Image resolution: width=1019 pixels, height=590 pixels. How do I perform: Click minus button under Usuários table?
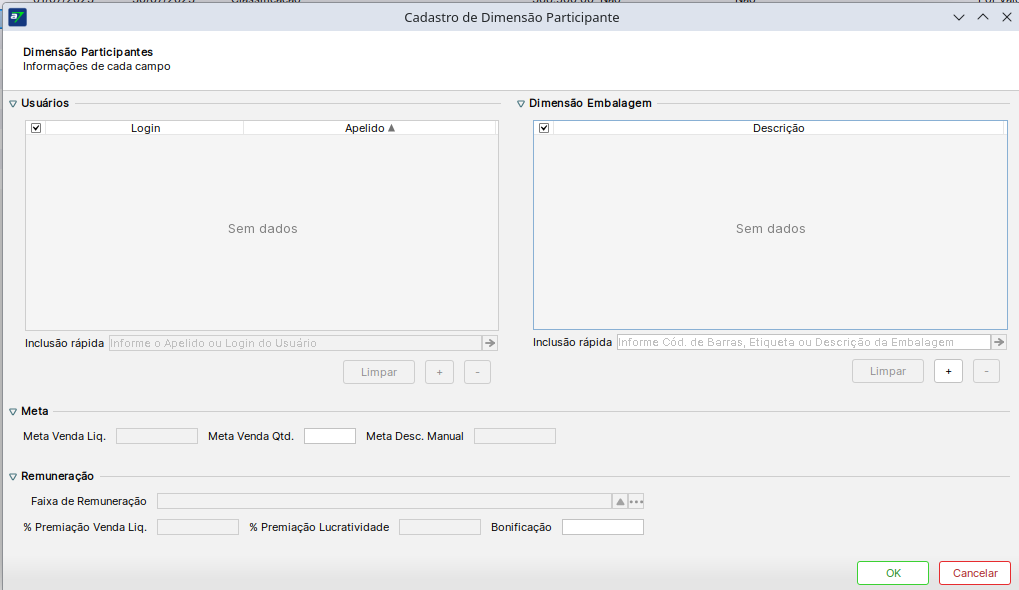(477, 372)
